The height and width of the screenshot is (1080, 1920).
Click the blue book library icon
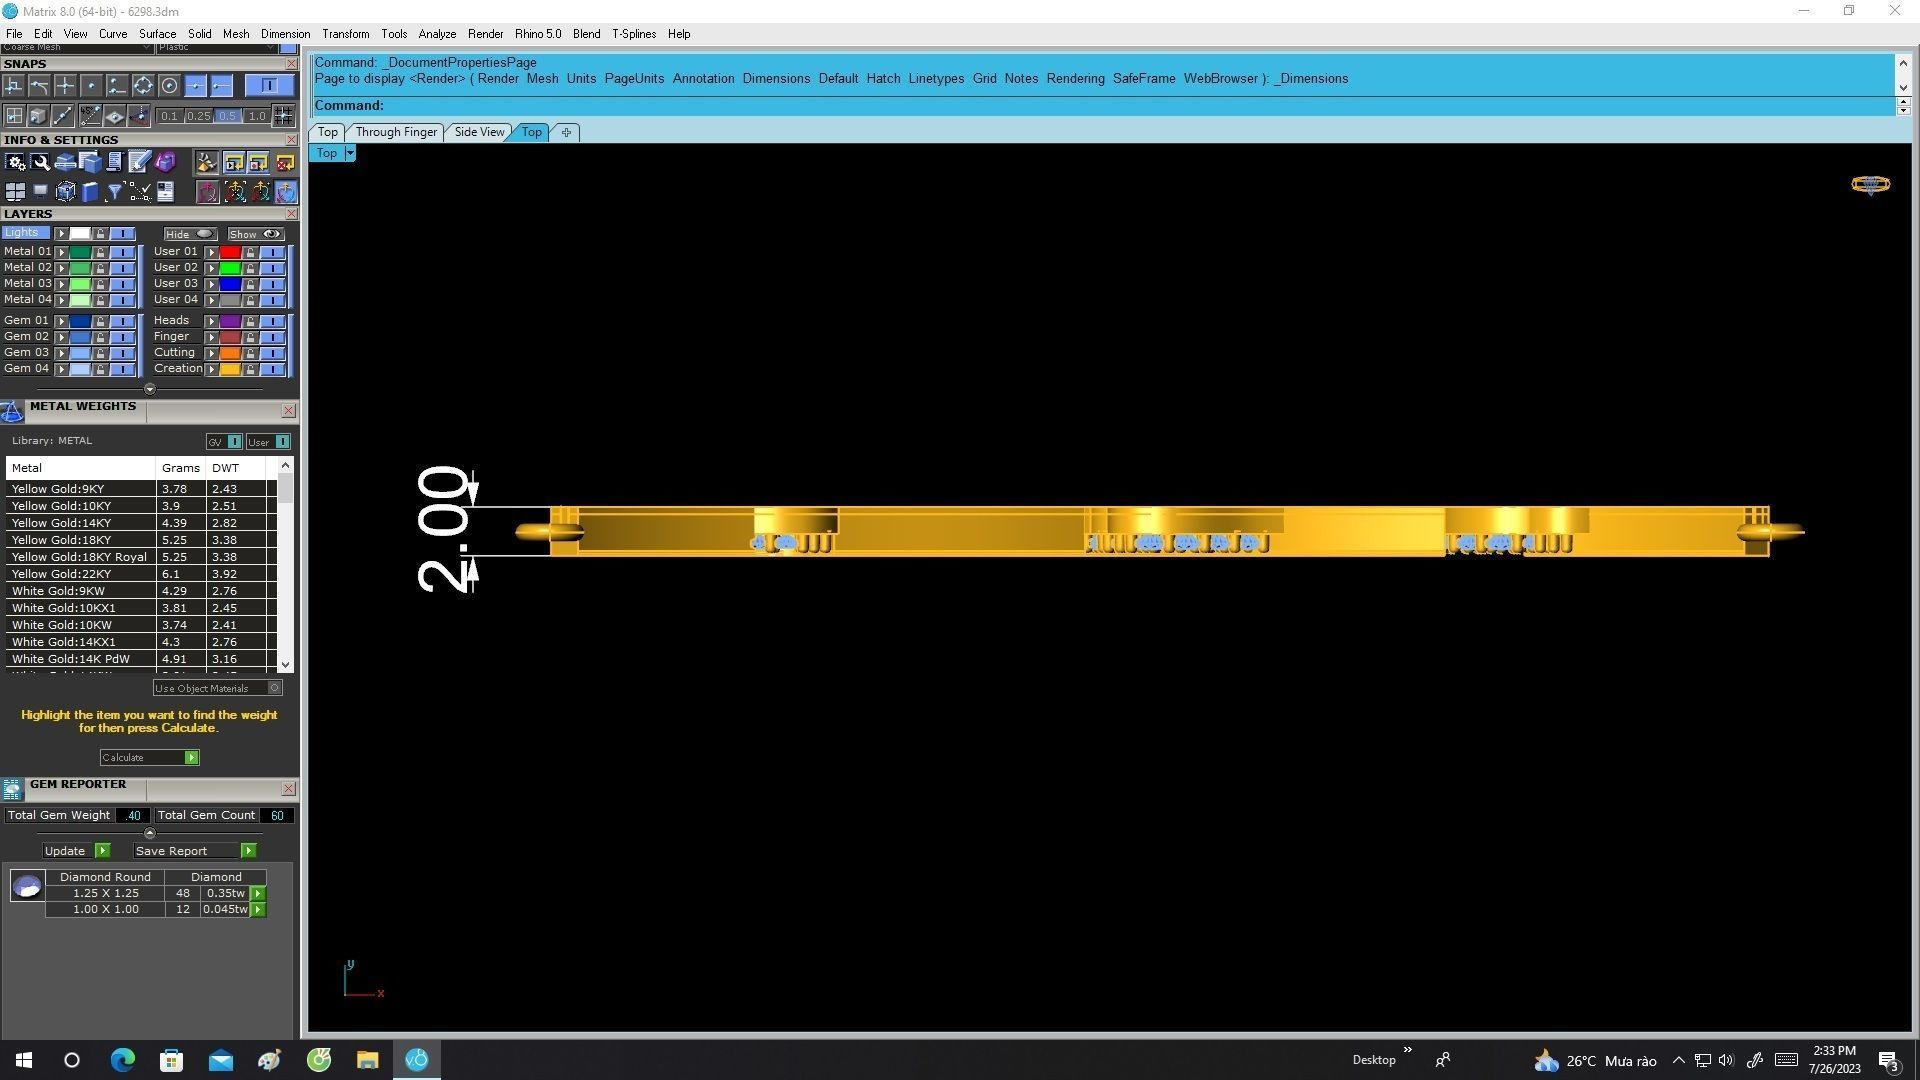pyautogui.click(x=90, y=191)
